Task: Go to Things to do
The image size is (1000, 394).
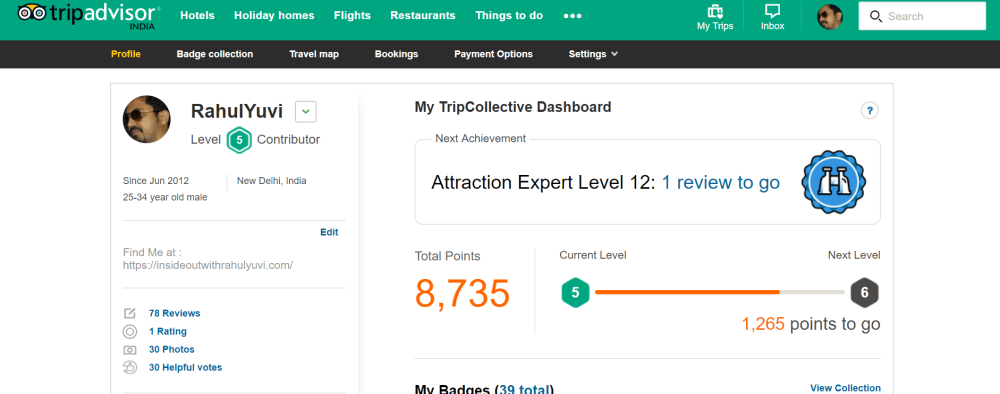Action: [509, 15]
